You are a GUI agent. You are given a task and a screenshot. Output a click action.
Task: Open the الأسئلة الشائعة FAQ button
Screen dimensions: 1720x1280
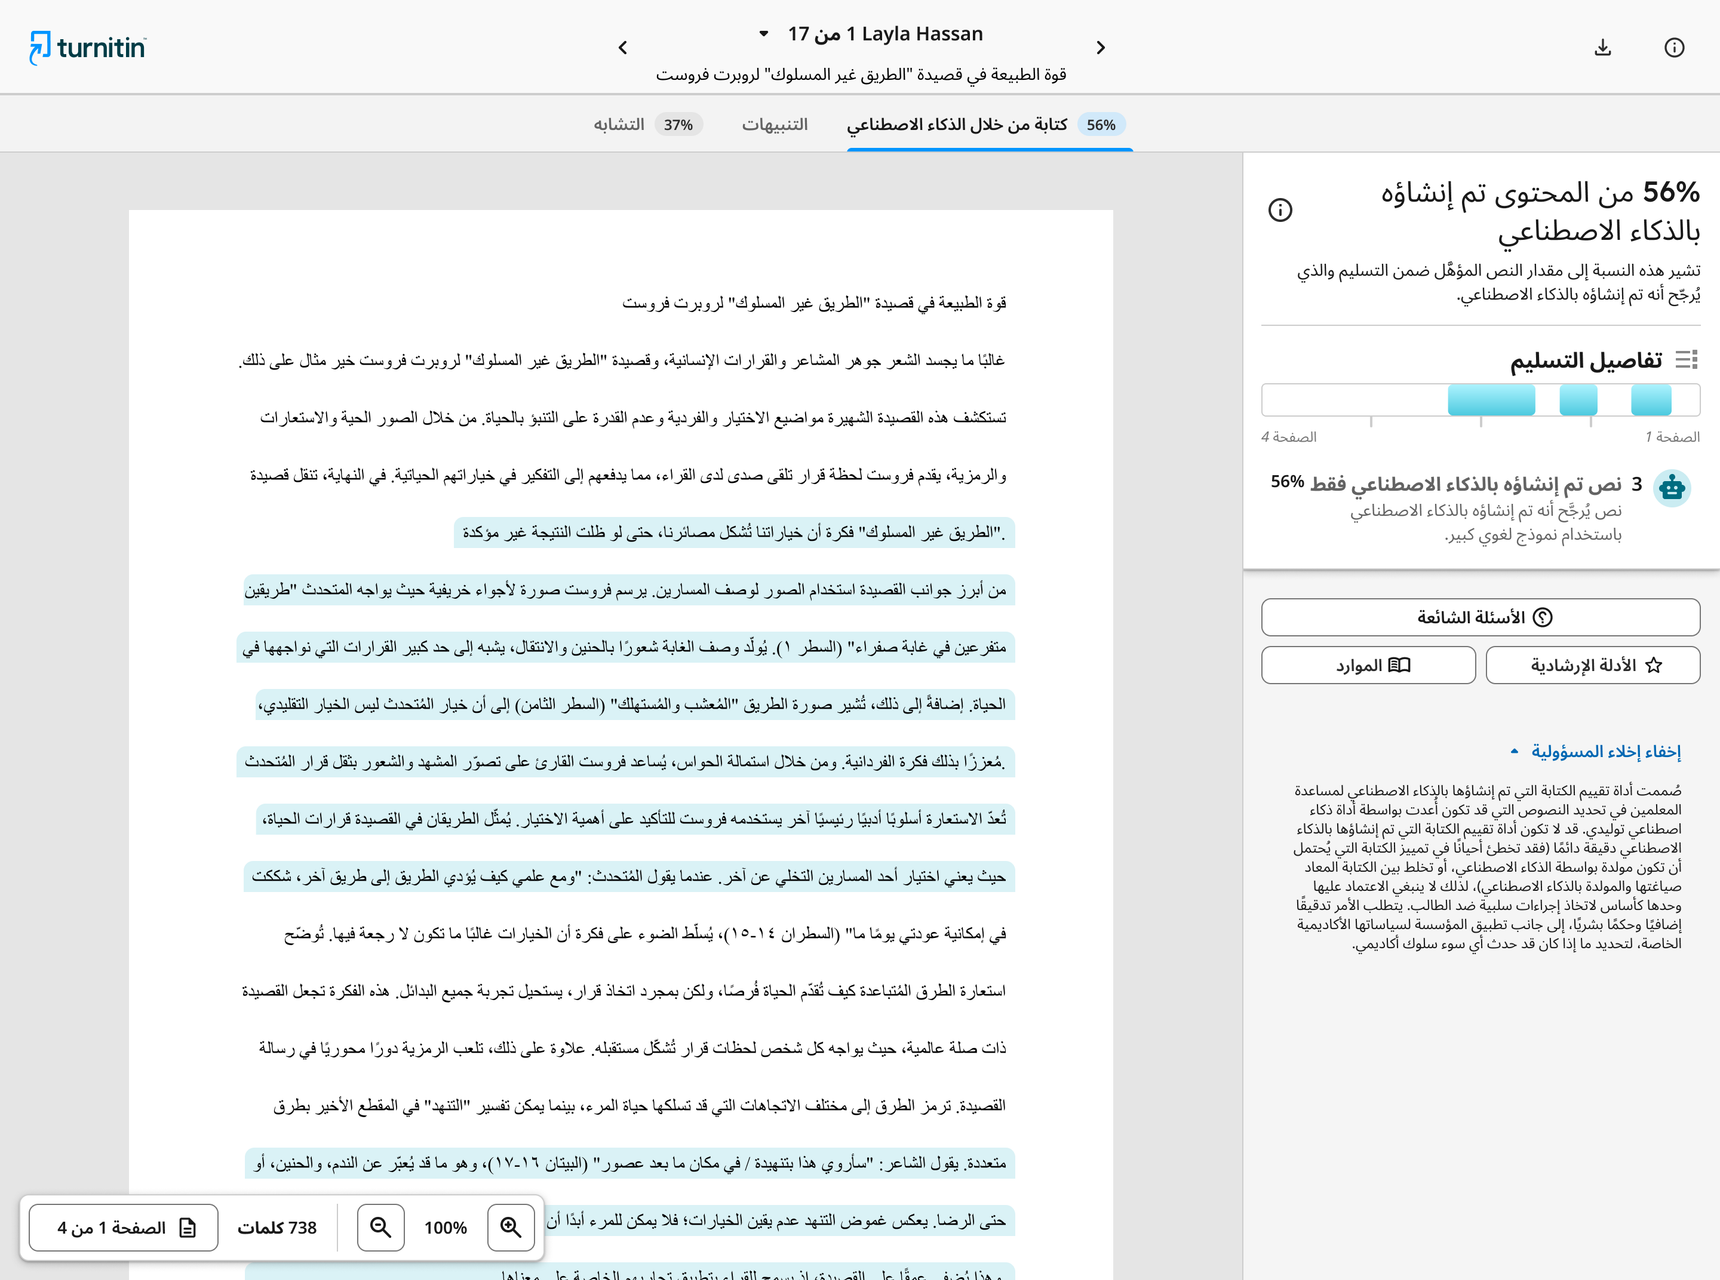[x=1480, y=617]
